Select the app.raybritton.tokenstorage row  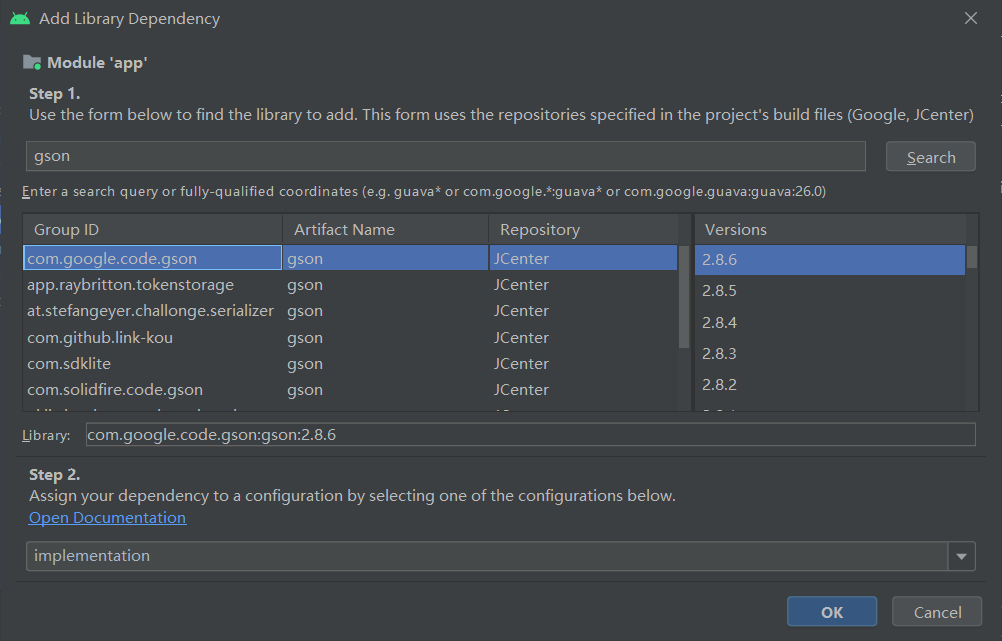click(350, 284)
